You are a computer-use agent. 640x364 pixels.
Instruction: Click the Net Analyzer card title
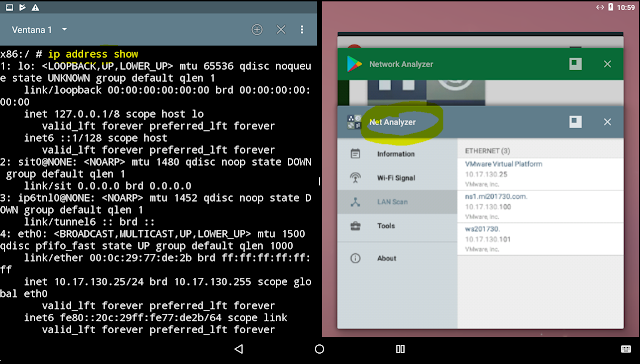(x=393, y=122)
